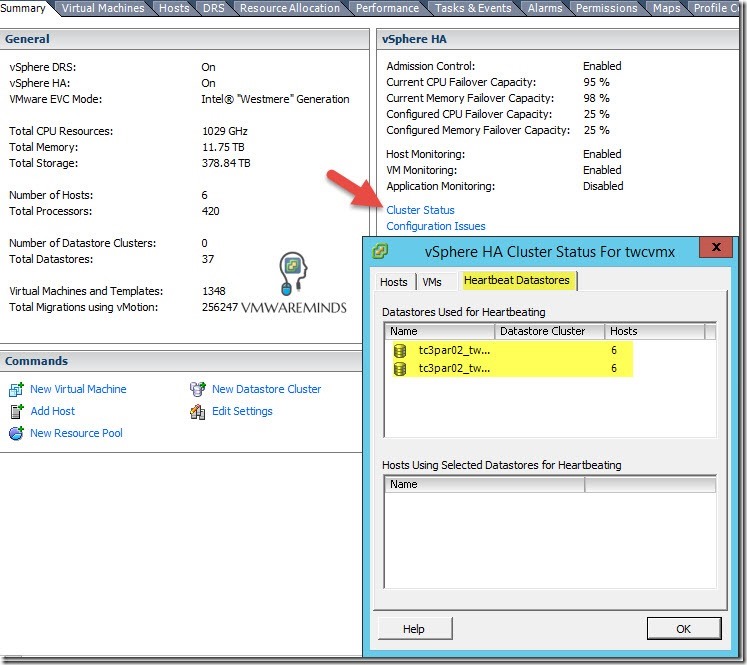This screenshot has height=665, width=747.
Task: Click the Current Memory Failover Capacity value 98 %
Action: (596, 98)
